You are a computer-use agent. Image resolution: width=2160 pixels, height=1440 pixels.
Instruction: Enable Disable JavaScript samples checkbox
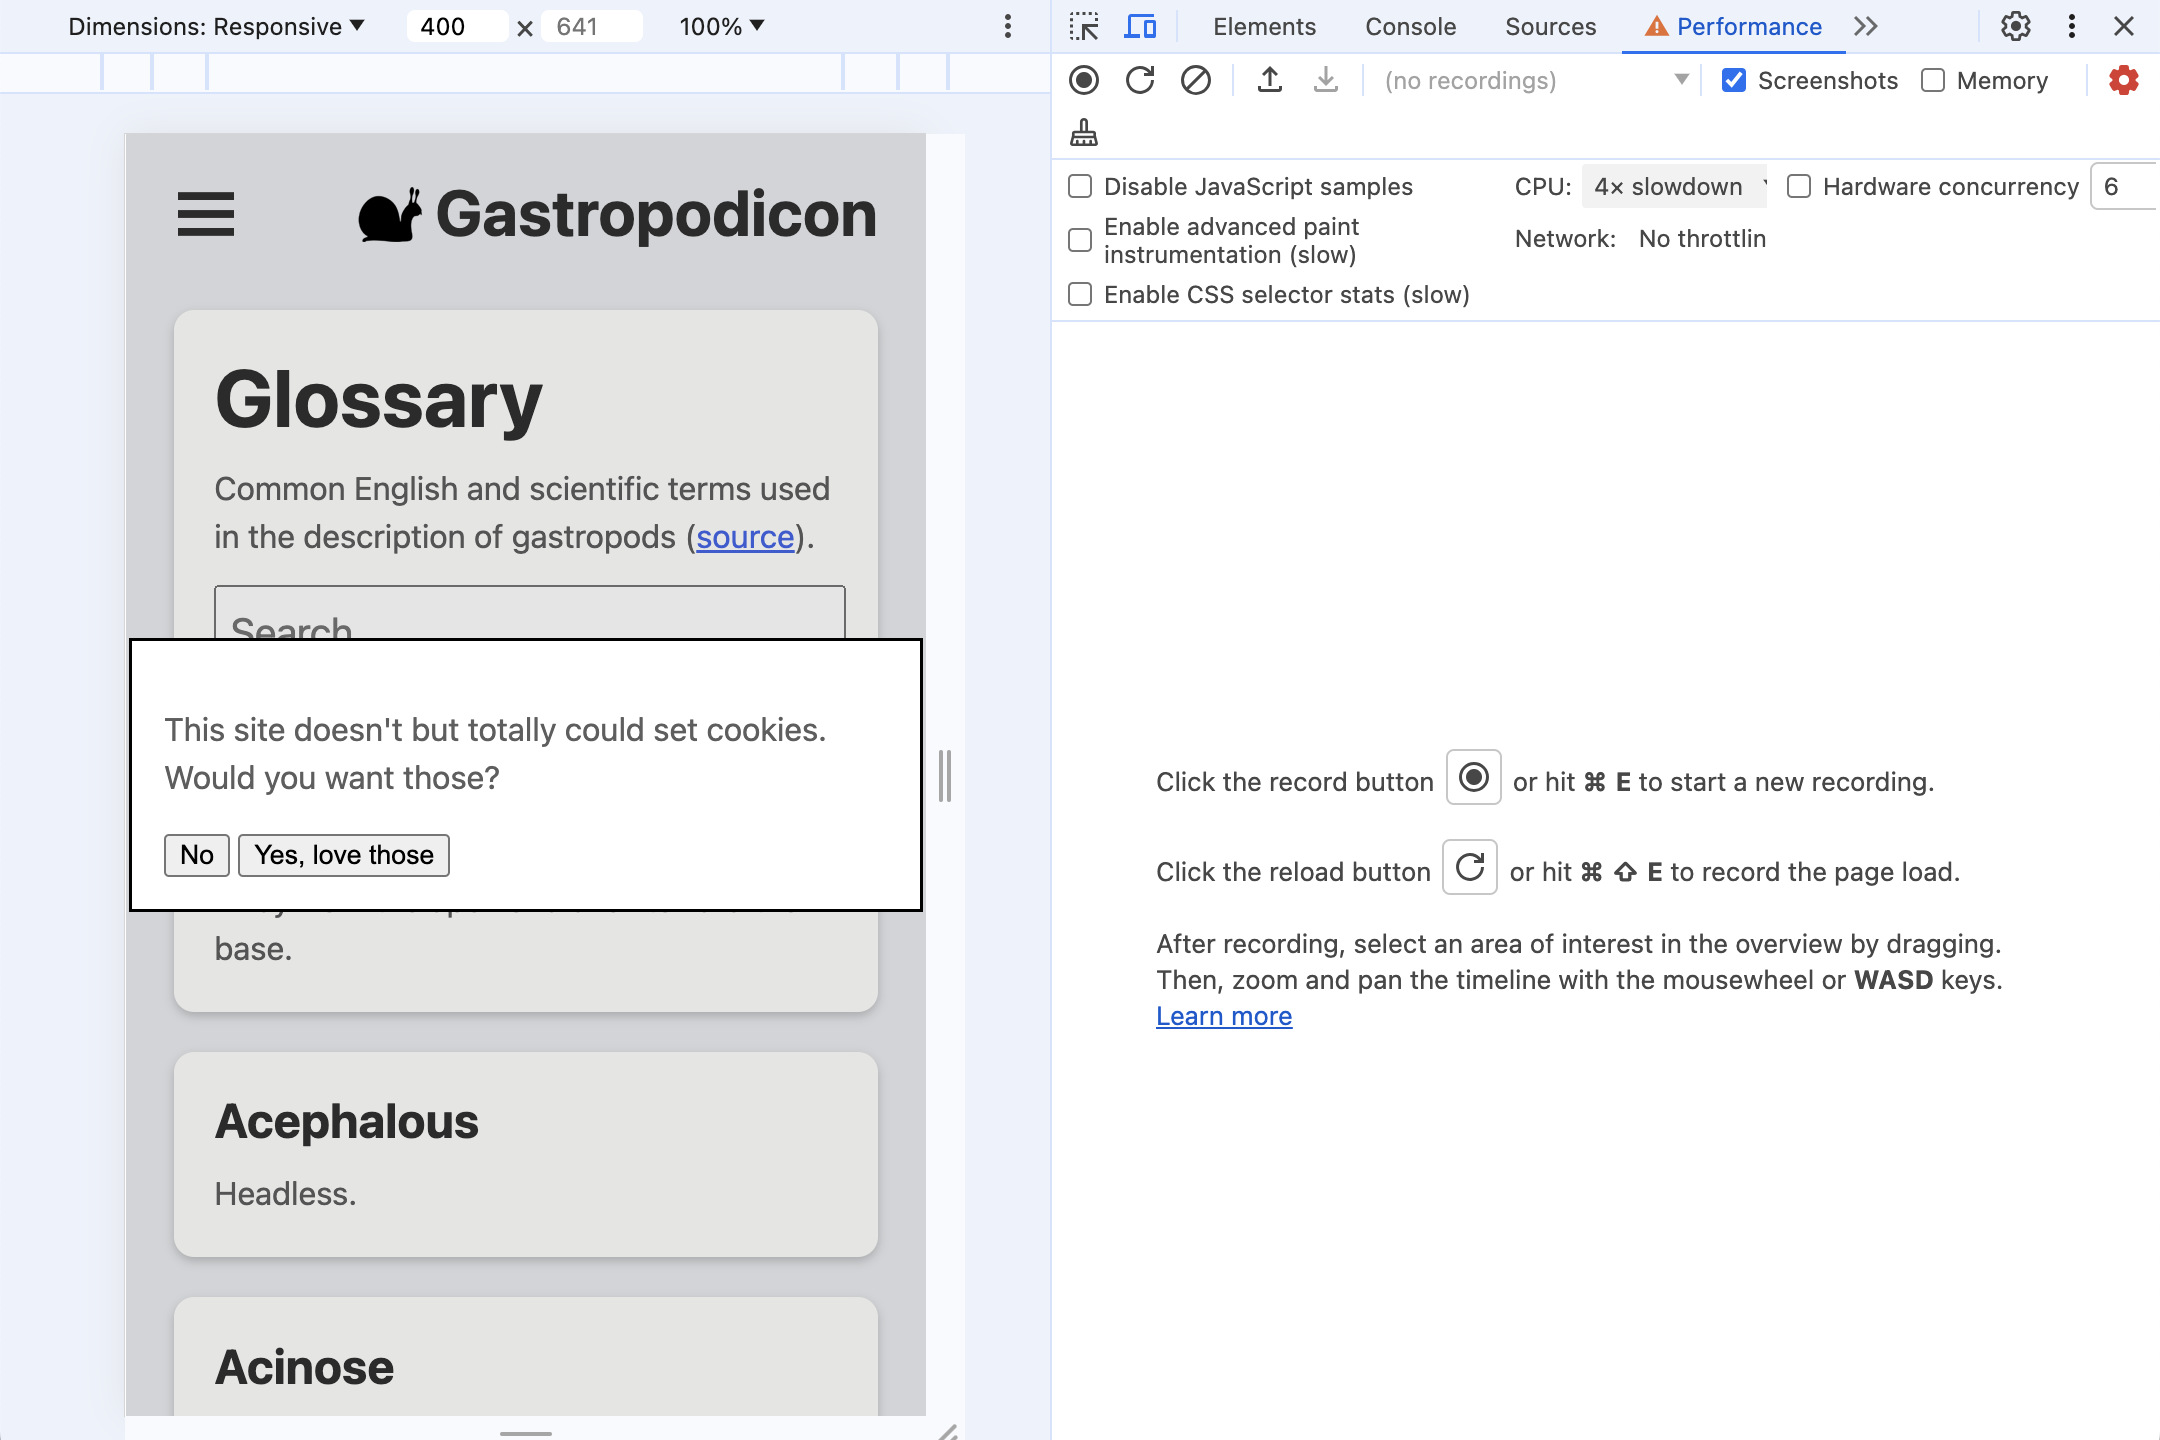pyautogui.click(x=1082, y=185)
